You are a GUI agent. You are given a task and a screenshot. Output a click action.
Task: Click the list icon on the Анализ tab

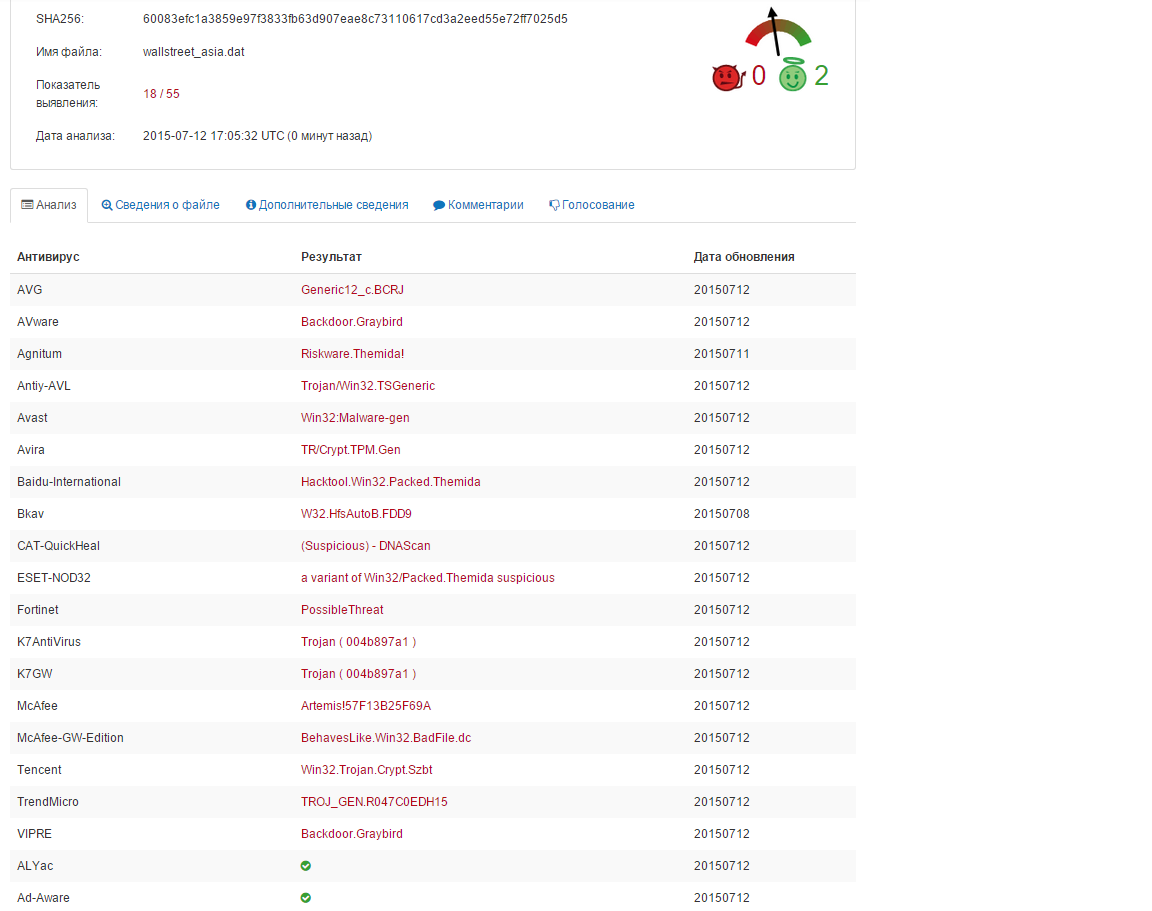(27, 205)
